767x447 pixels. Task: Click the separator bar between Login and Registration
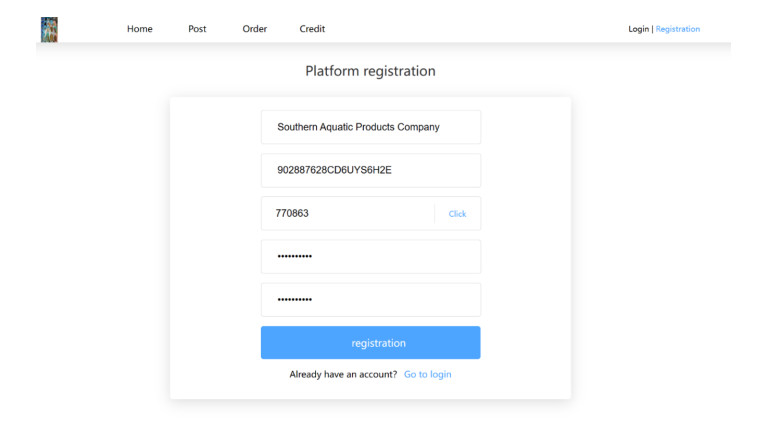(652, 29)
